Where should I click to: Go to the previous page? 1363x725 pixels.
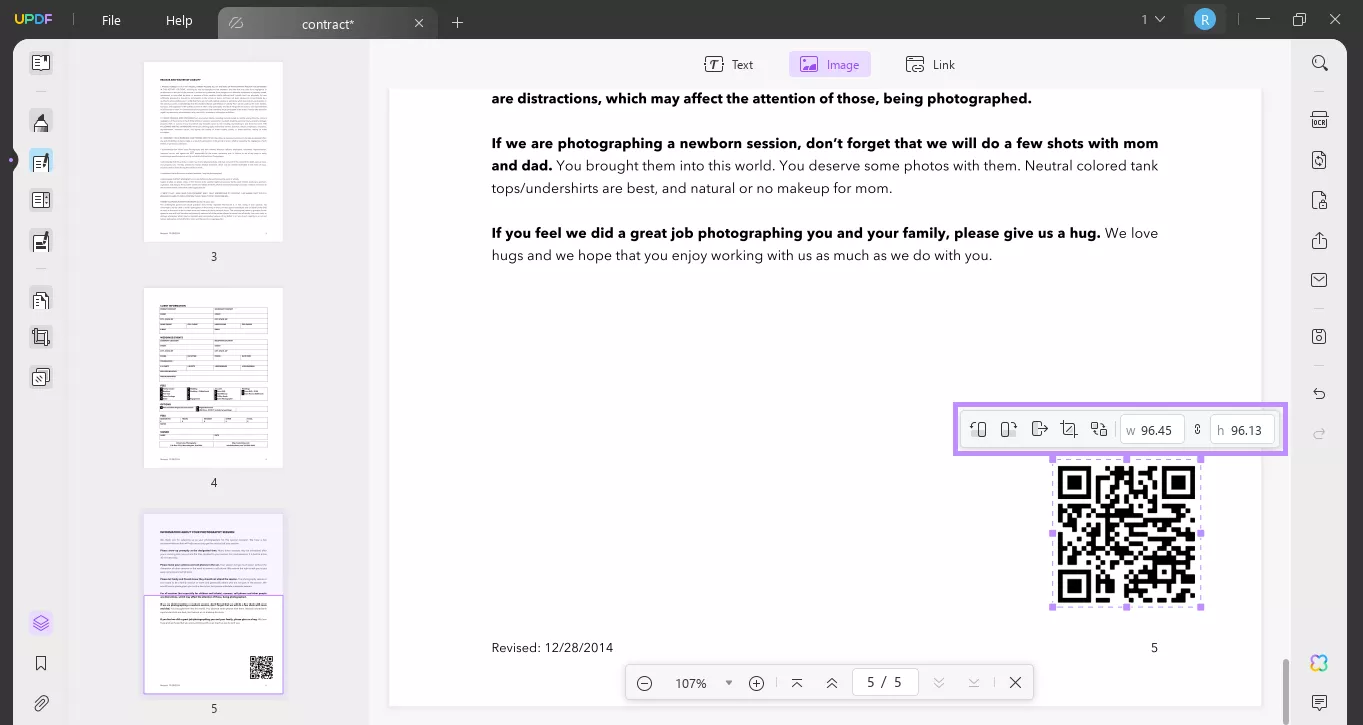pos(832,683)
